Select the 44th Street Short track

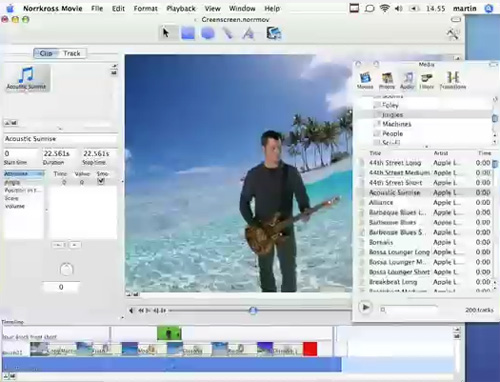(x=425, y=183)
